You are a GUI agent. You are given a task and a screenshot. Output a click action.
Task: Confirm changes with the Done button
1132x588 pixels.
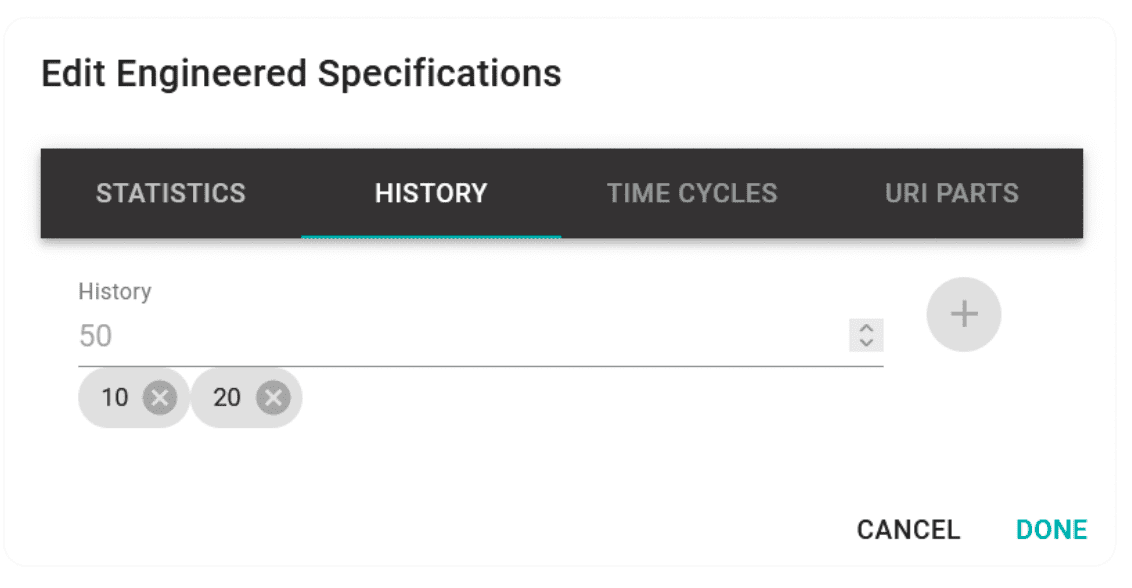(x=1051, y=529)
